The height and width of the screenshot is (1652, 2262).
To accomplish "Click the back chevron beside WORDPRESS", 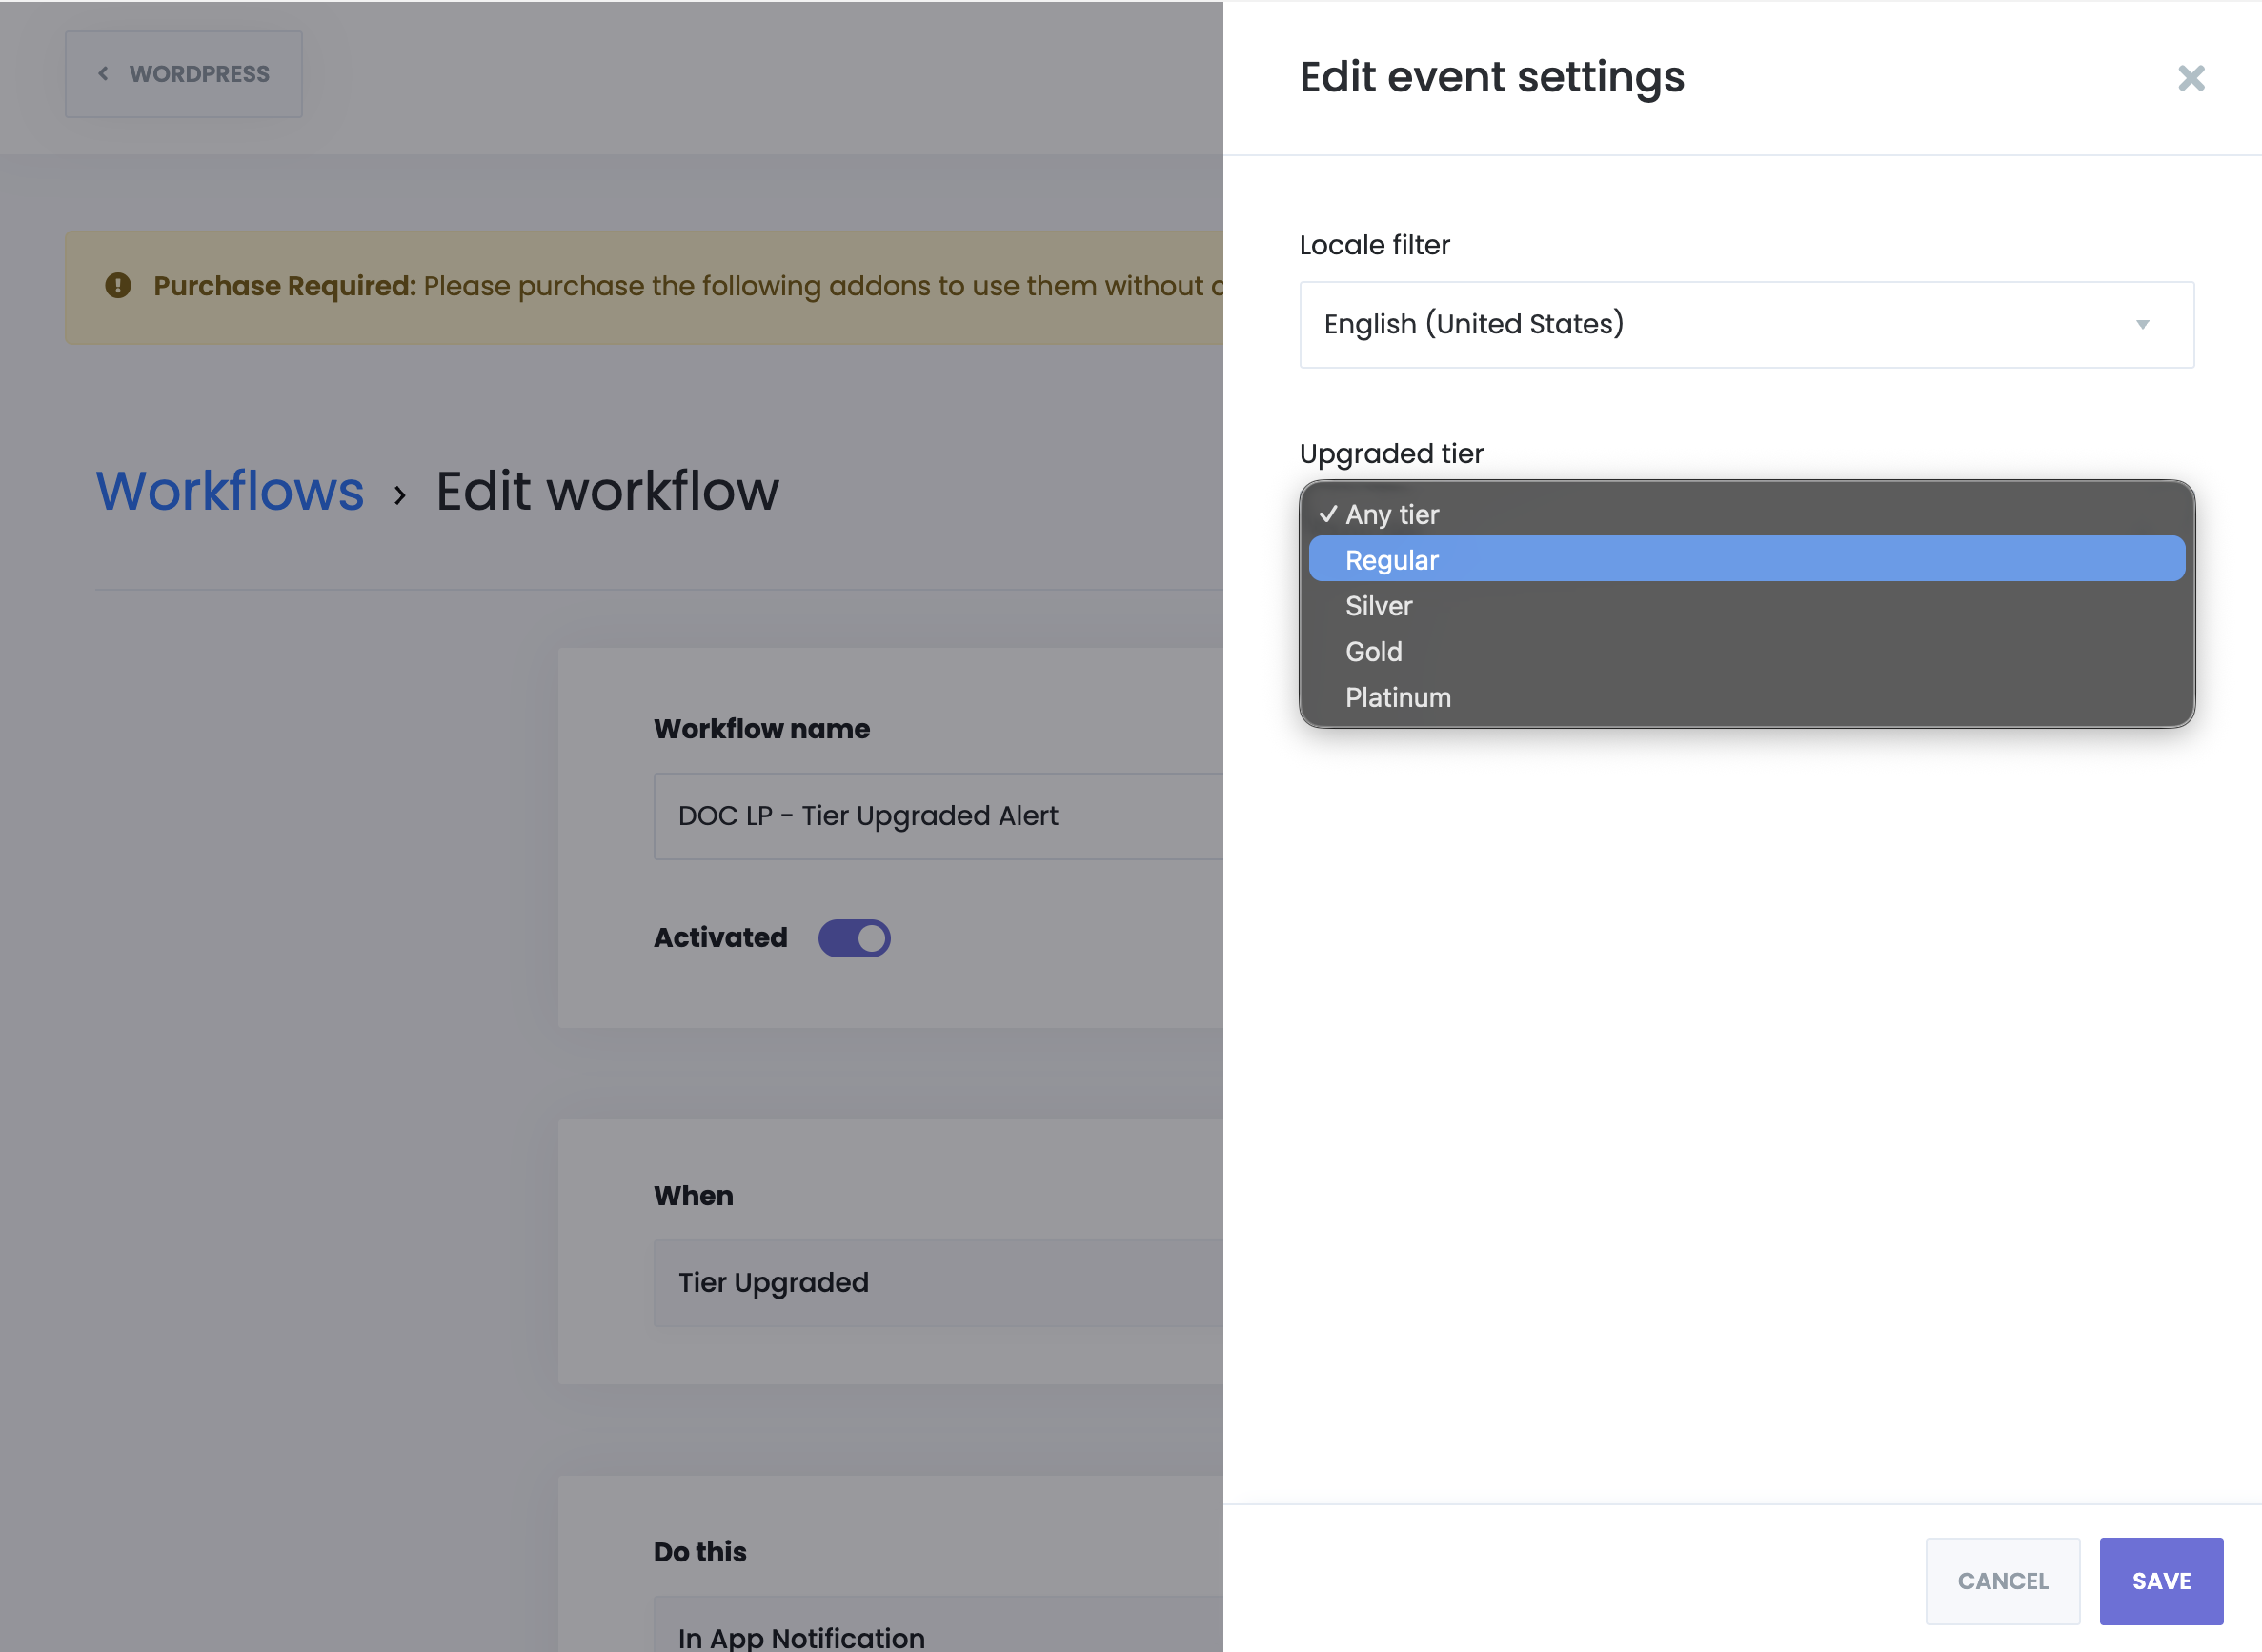I will (103, 74).
